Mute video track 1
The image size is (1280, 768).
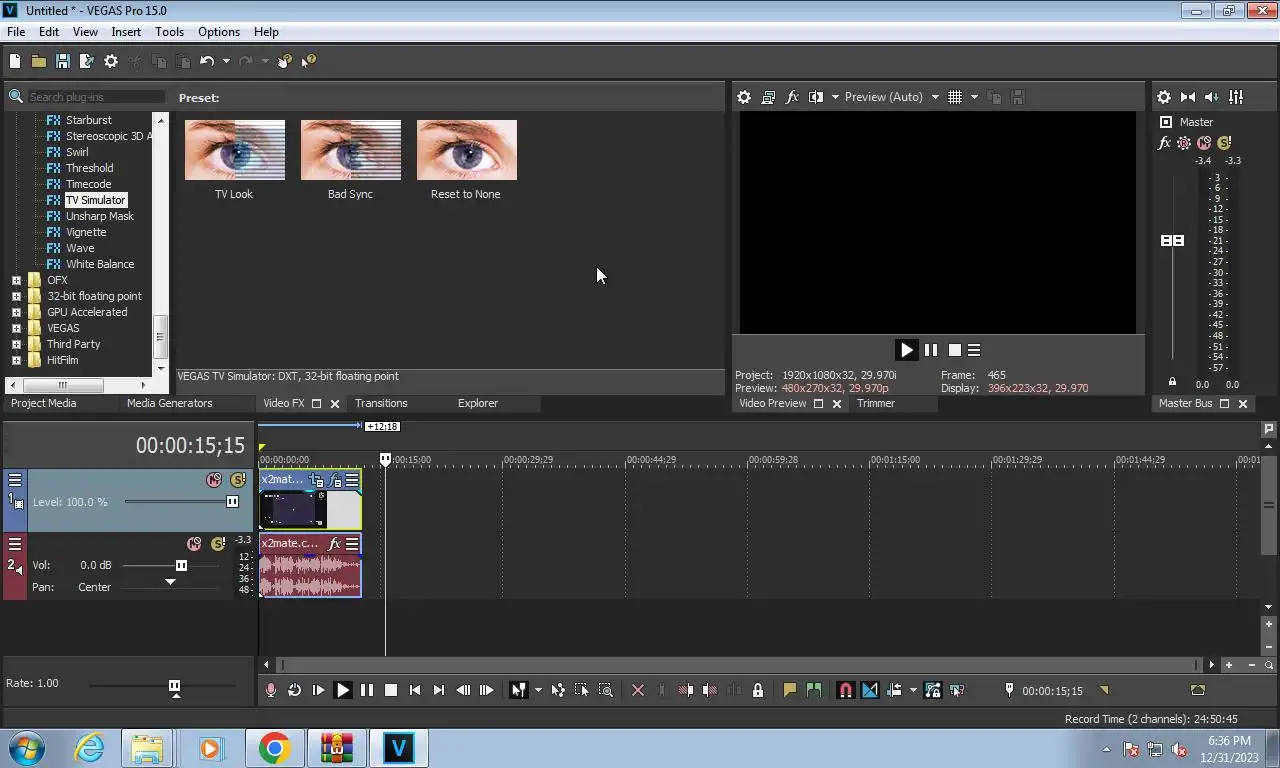click(x=214, y=480)
